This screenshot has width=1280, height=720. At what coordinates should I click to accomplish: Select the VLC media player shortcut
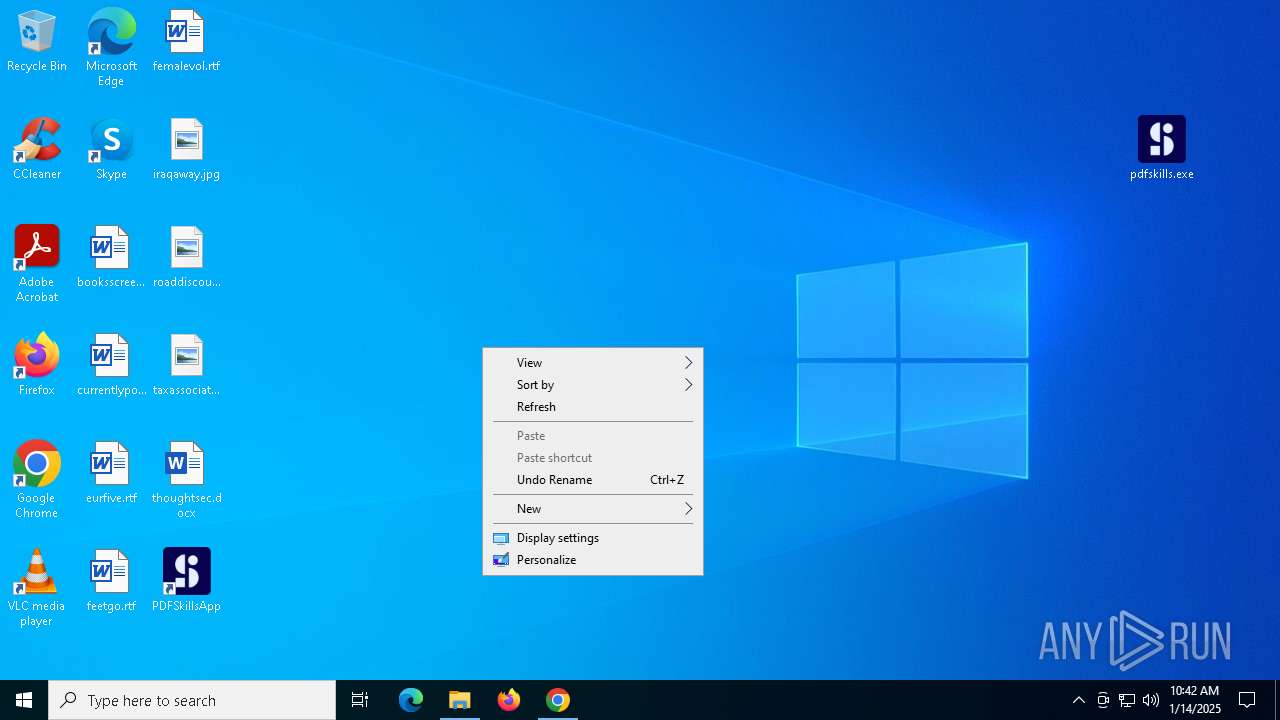tap(37, 588)
